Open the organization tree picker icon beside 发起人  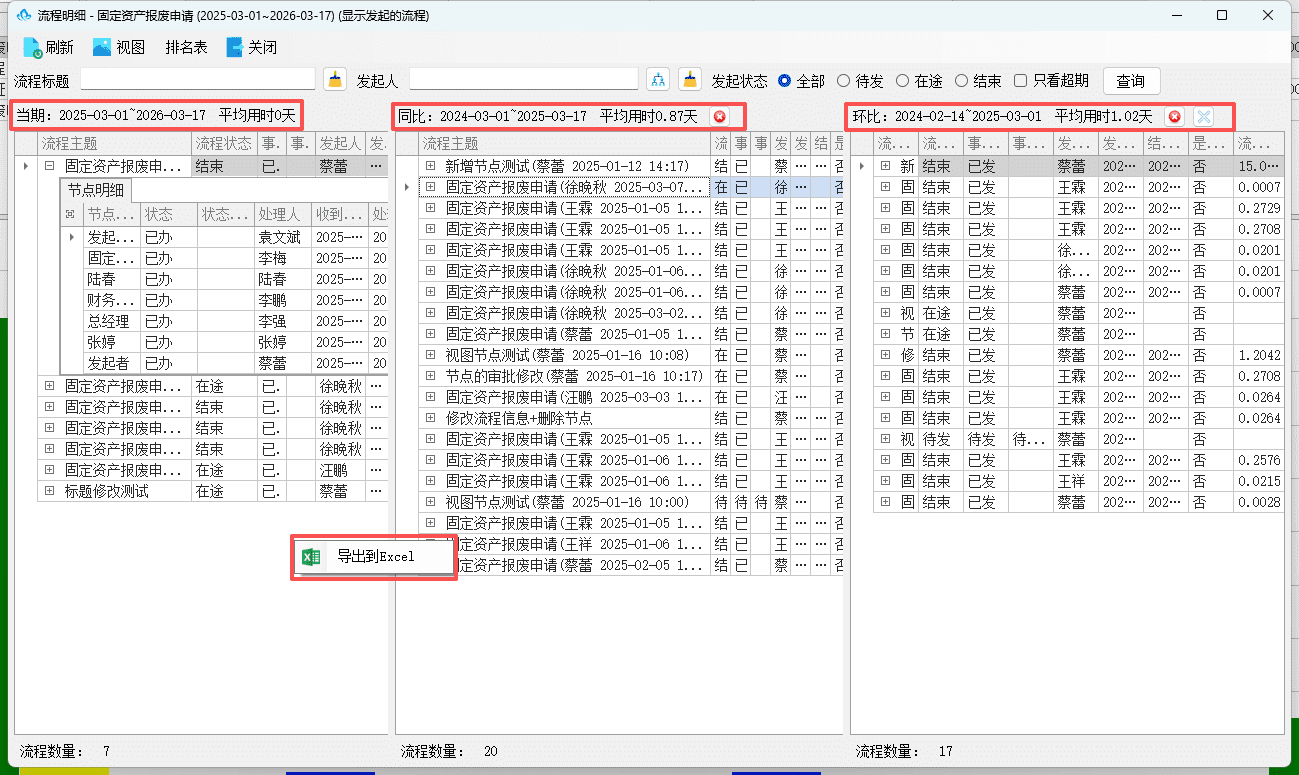[658, 80]
